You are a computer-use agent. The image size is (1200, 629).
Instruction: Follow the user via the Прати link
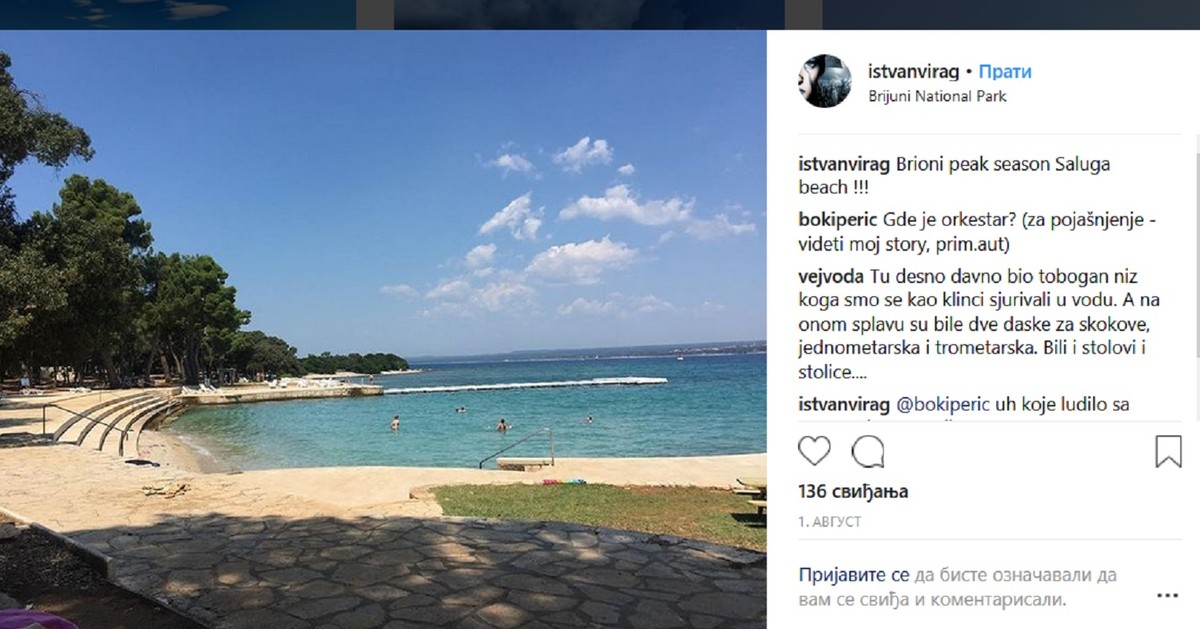(1005, 72)
